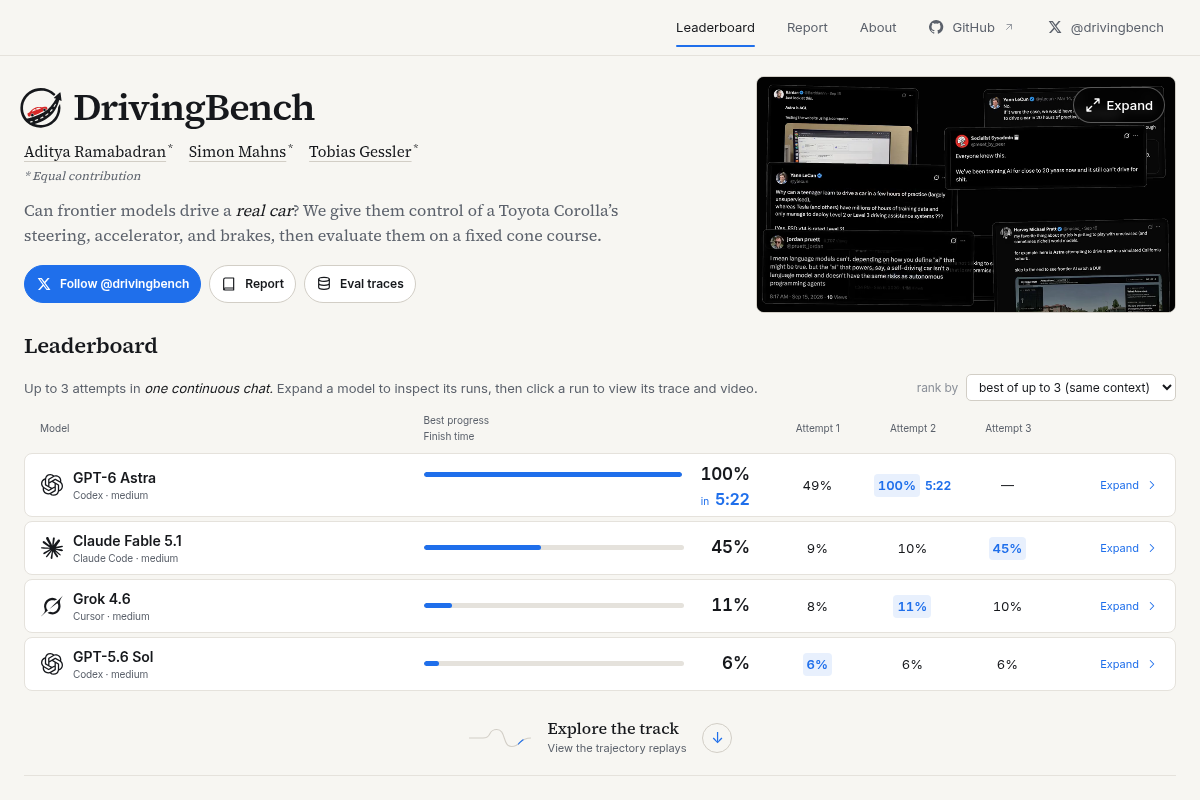Click the GPT-6 Astra finish time 5:22
This screenshot has width=1200, height=800.
point(732,499)
